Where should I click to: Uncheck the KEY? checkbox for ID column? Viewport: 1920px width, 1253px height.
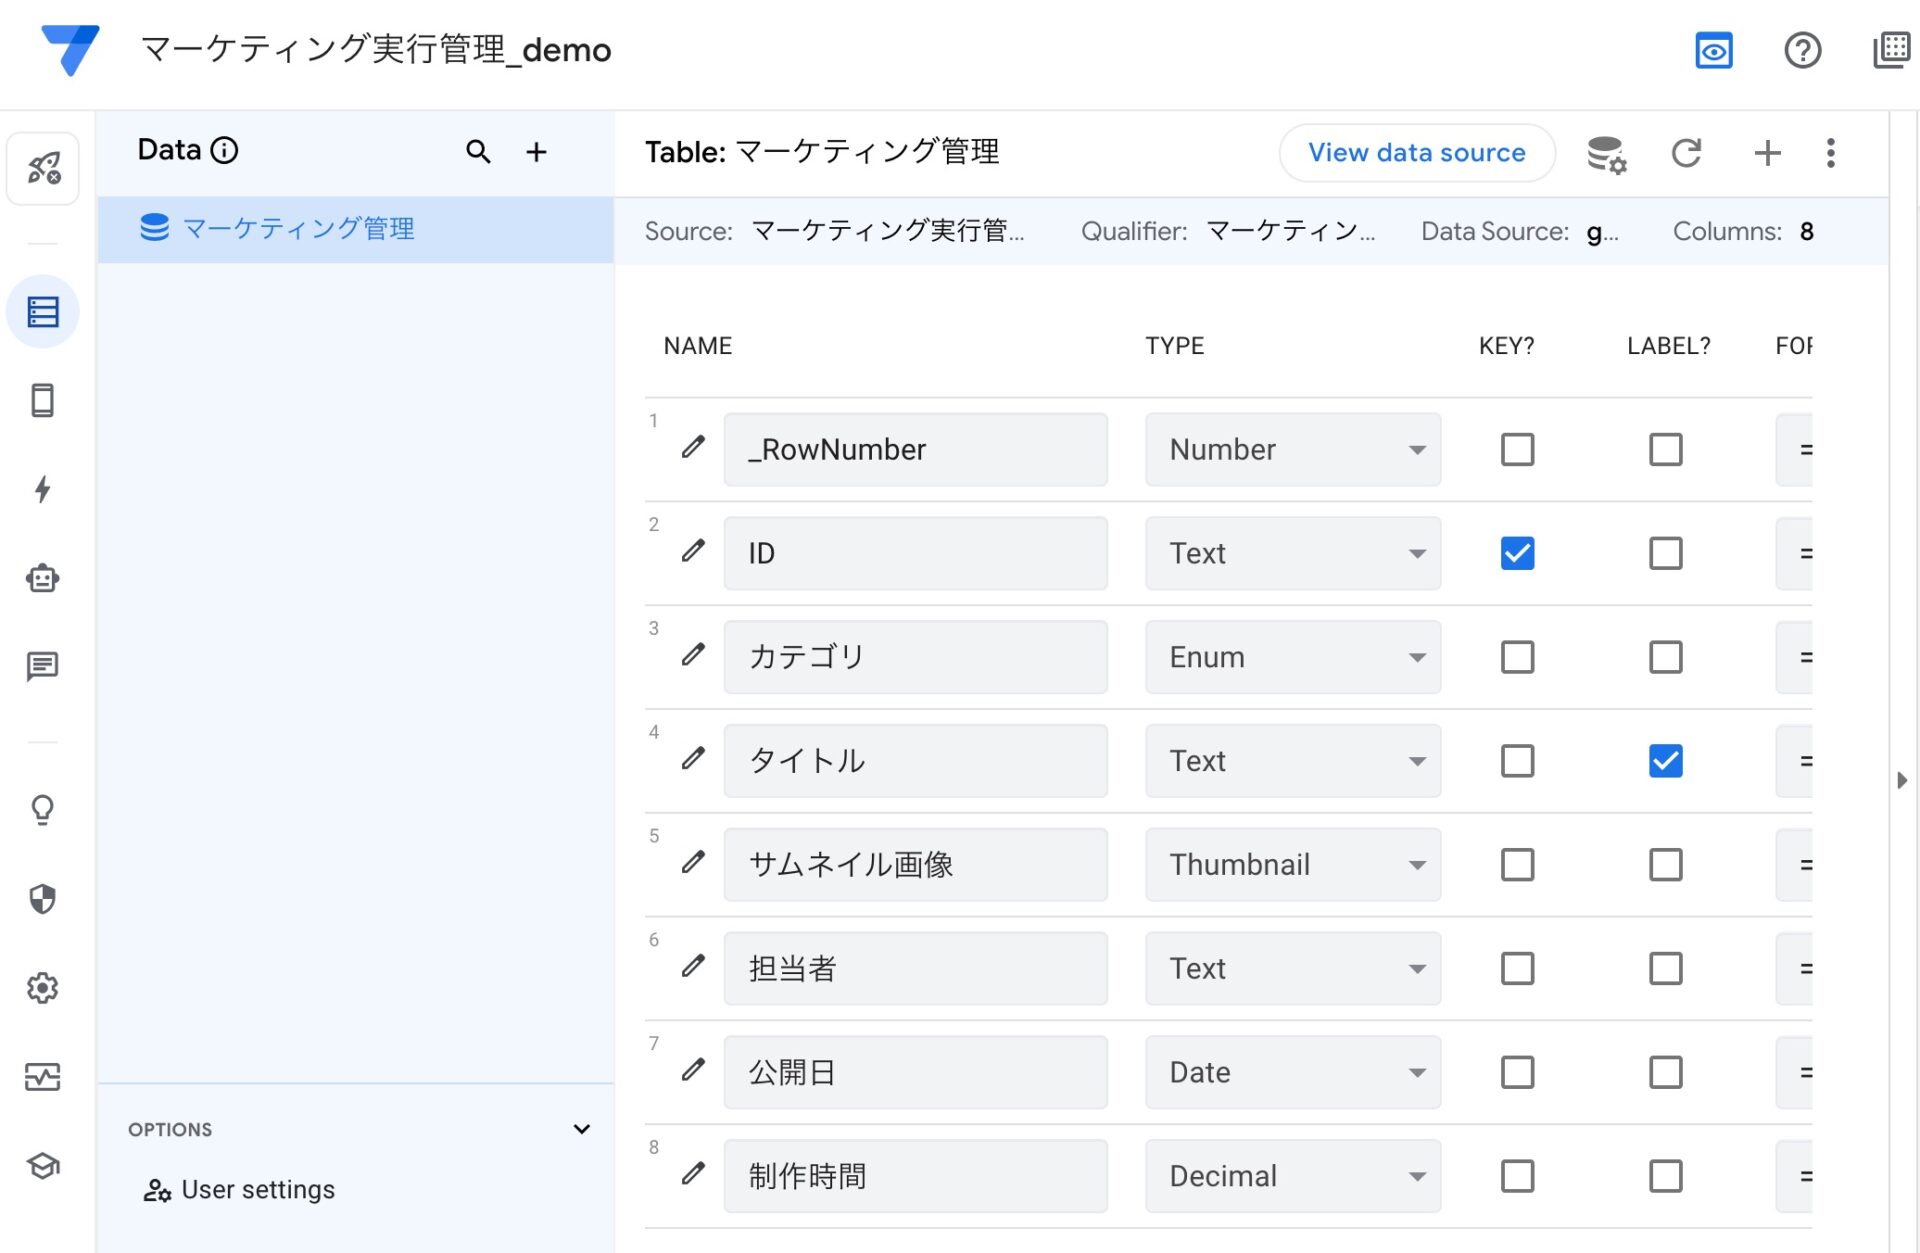click(1517, 553)
